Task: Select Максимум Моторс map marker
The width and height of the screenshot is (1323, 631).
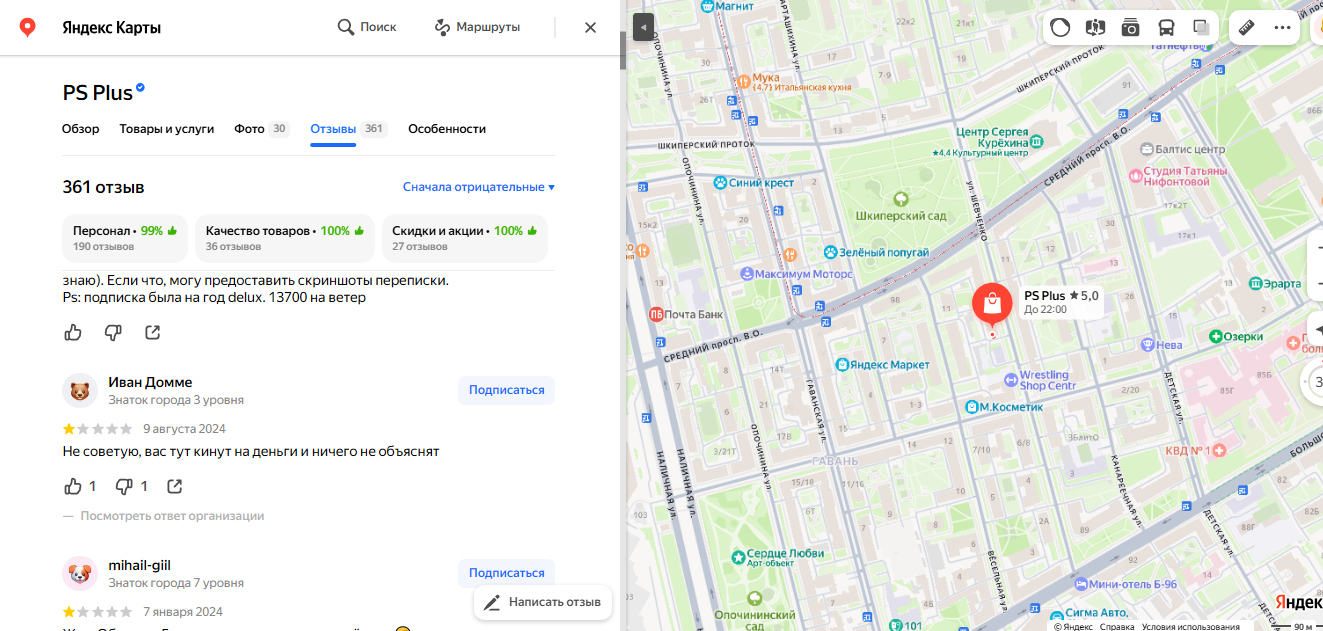Action: (746, 273)
